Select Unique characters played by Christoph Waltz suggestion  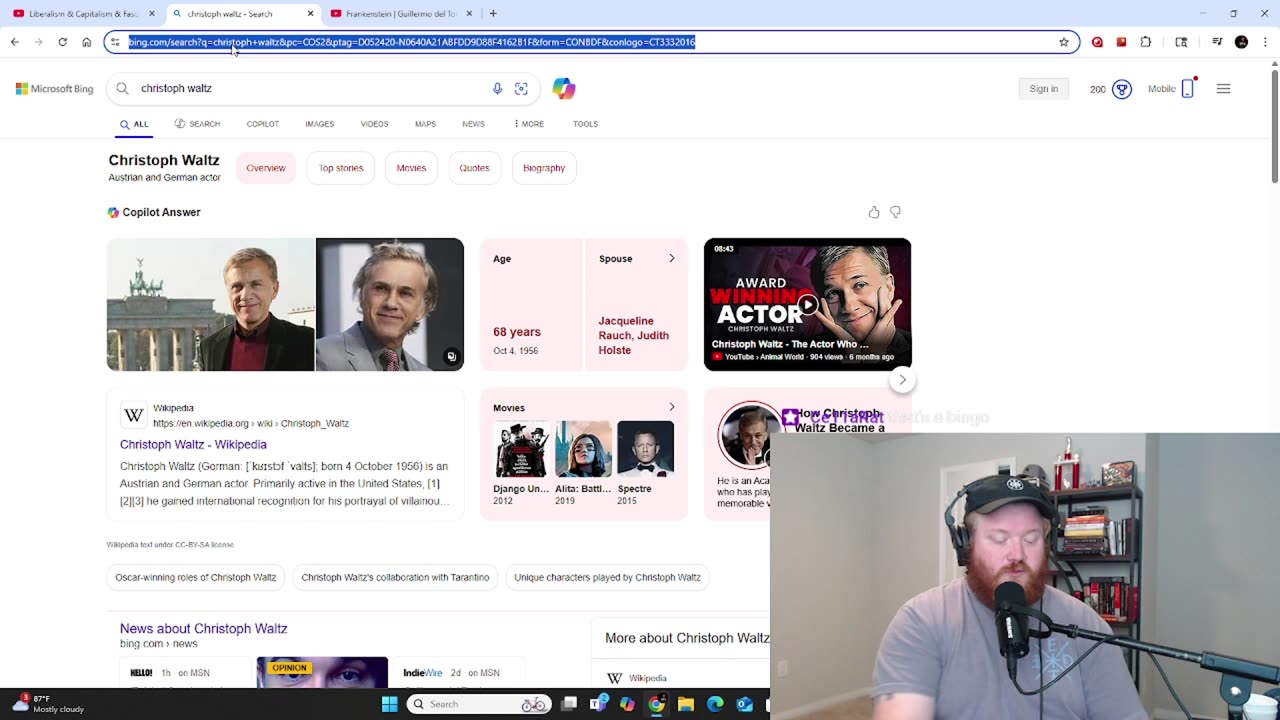coord(607,577)
